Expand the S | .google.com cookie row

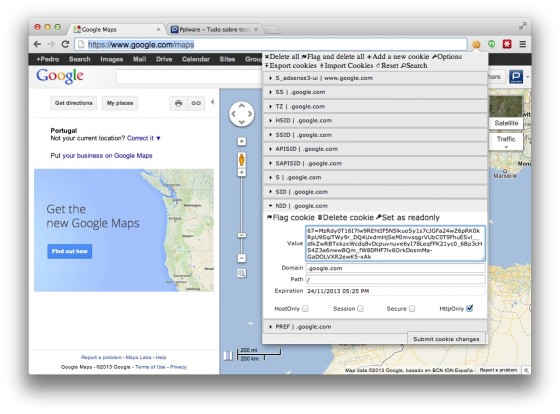(375, 178)
